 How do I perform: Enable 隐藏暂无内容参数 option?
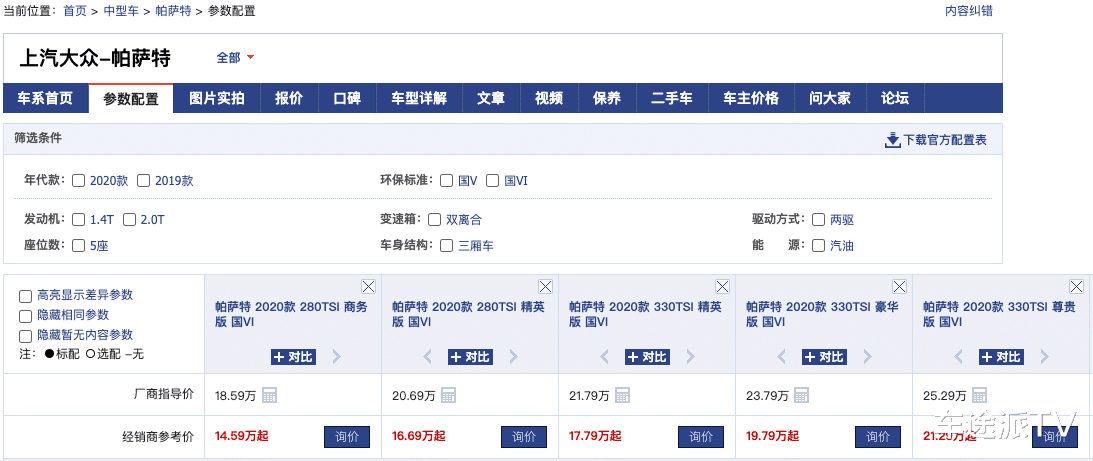coord(26,335)
